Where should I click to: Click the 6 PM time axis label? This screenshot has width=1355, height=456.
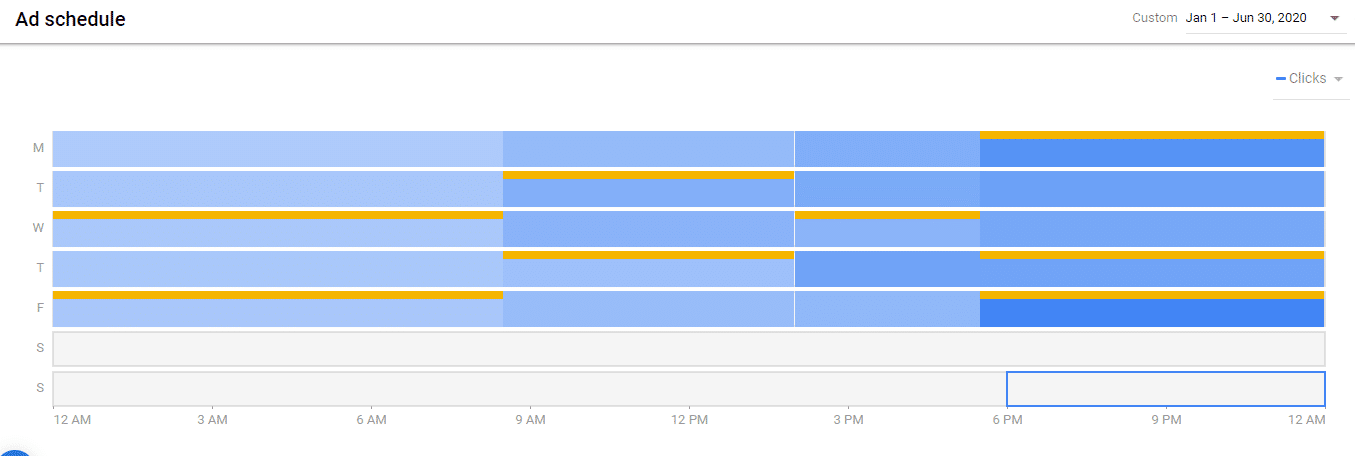[x=1007, y=420]
